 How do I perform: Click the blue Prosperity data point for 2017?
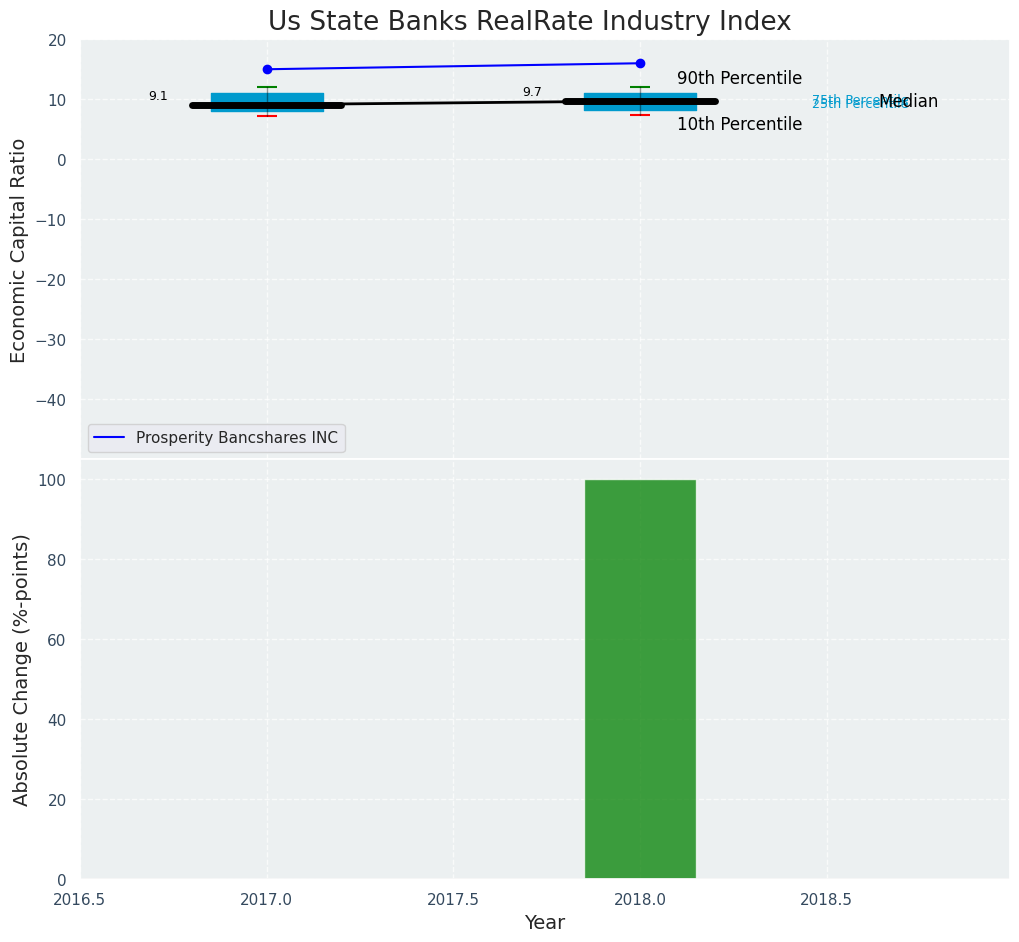coord(267,69)
